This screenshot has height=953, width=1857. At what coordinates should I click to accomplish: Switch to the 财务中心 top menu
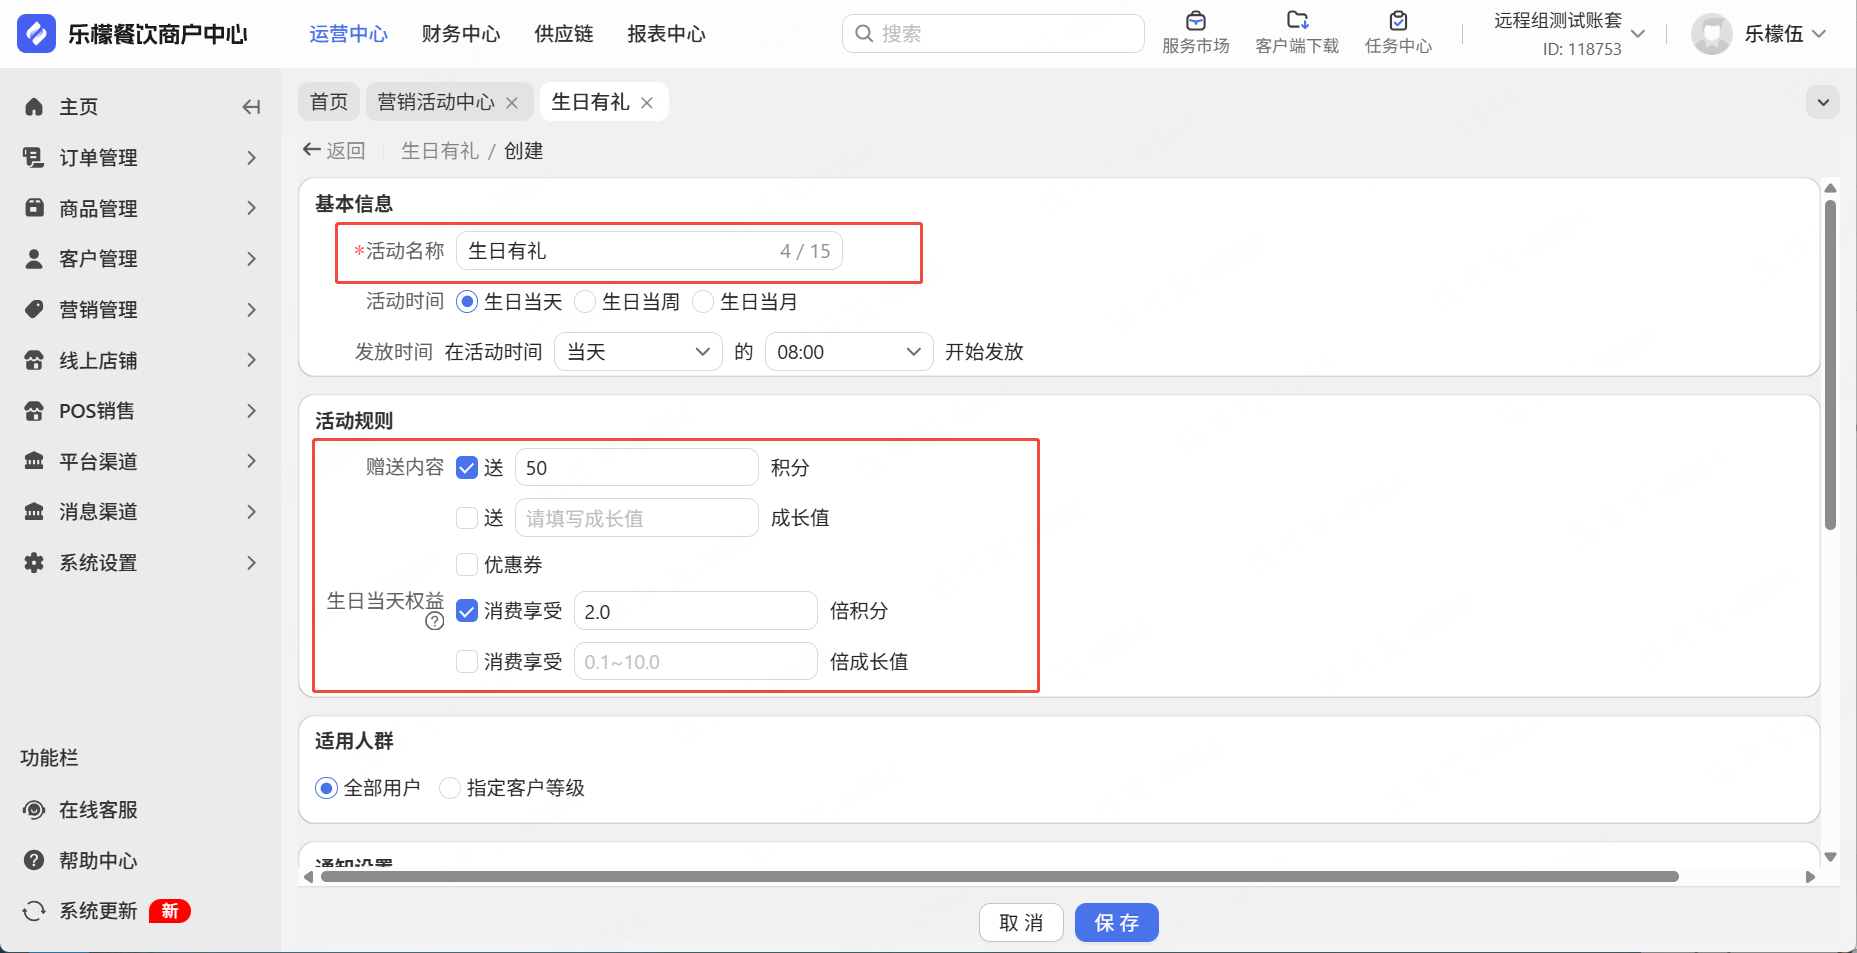tap(461, 34)
